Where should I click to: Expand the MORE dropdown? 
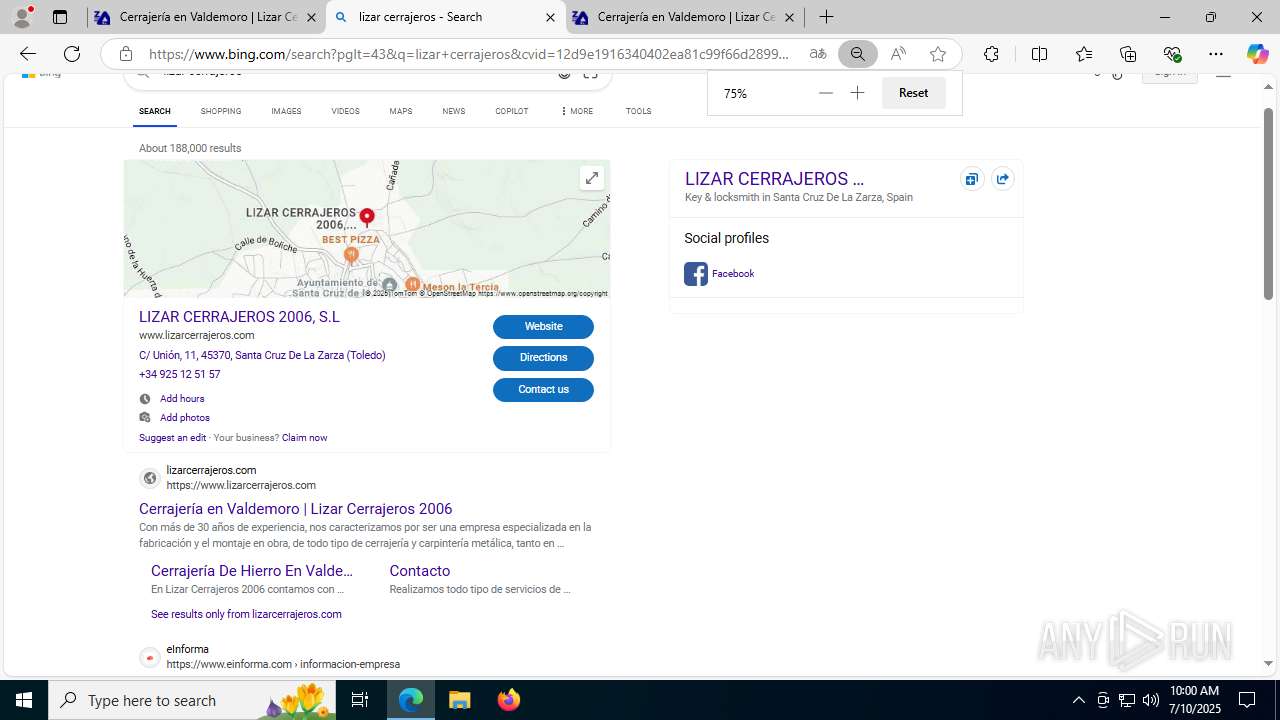(x=577, y=111)
